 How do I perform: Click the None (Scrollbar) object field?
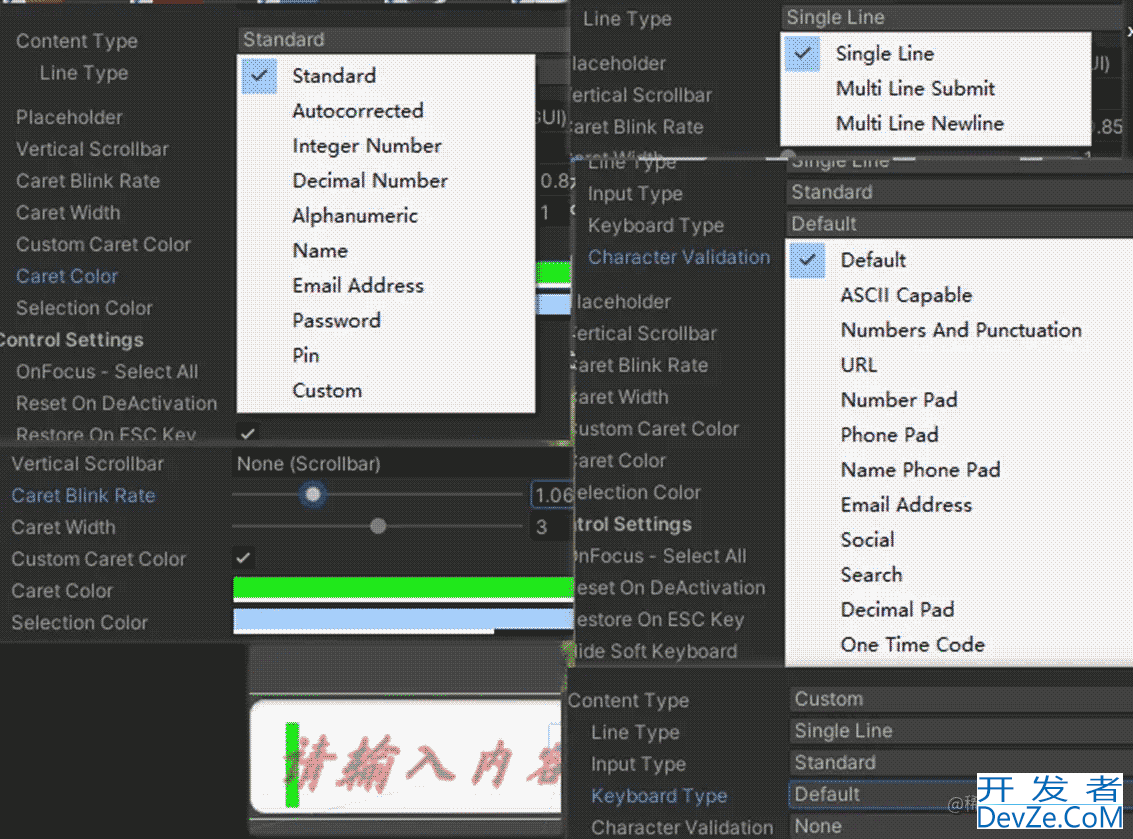402,464
